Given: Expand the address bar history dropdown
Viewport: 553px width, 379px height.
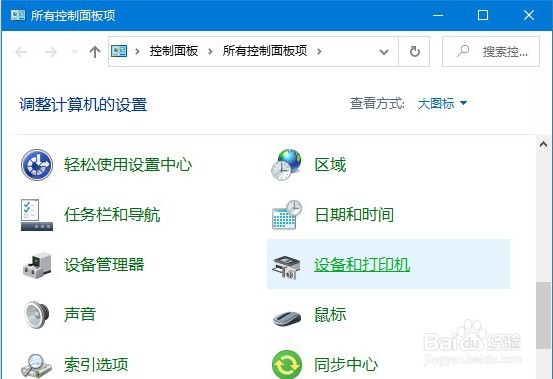Looking at the screenshot, I should 384,52.
